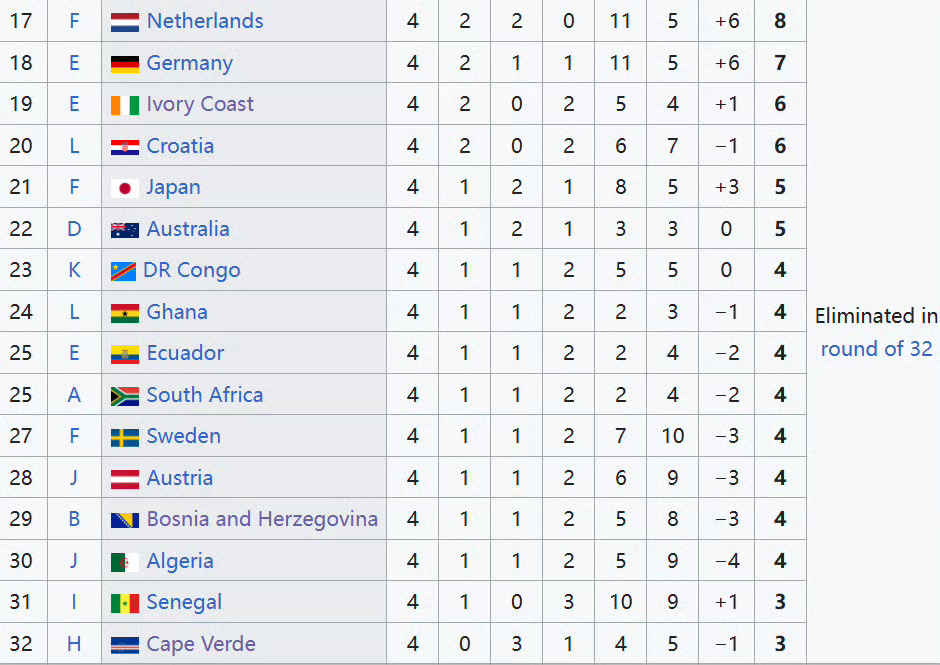The image size is (940, 665).
Task: Click the Sweden flag icon
Action: pyautogui.click(x=125, y=437)
